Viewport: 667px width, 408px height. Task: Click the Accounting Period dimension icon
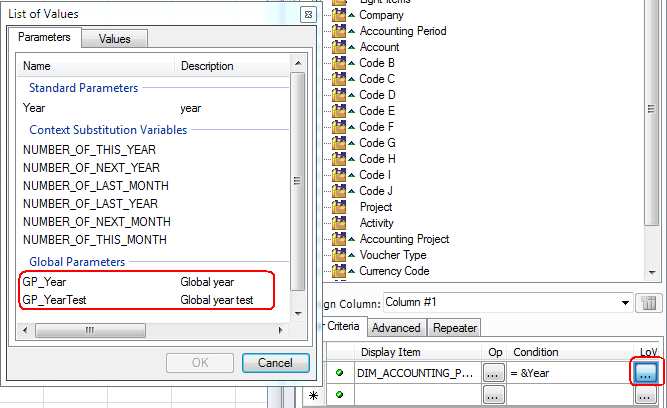click(339, 31)
